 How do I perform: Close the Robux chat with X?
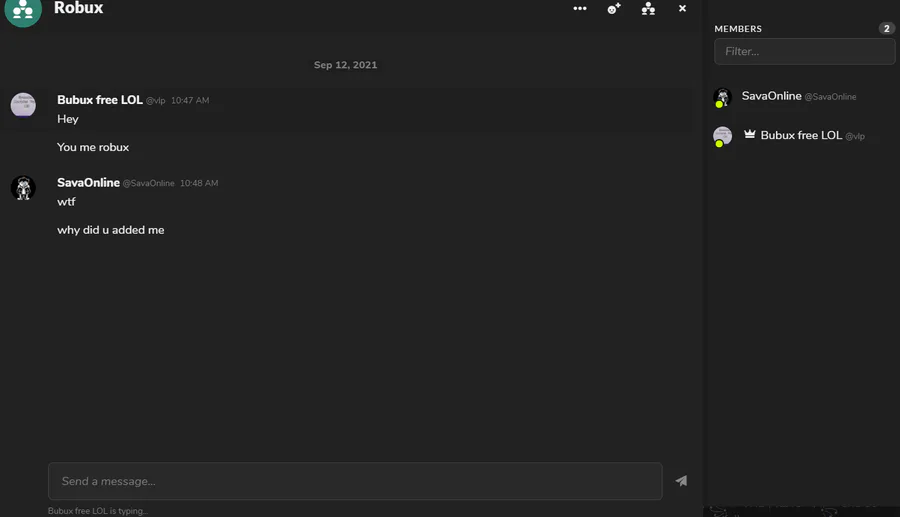click(682, 9)
